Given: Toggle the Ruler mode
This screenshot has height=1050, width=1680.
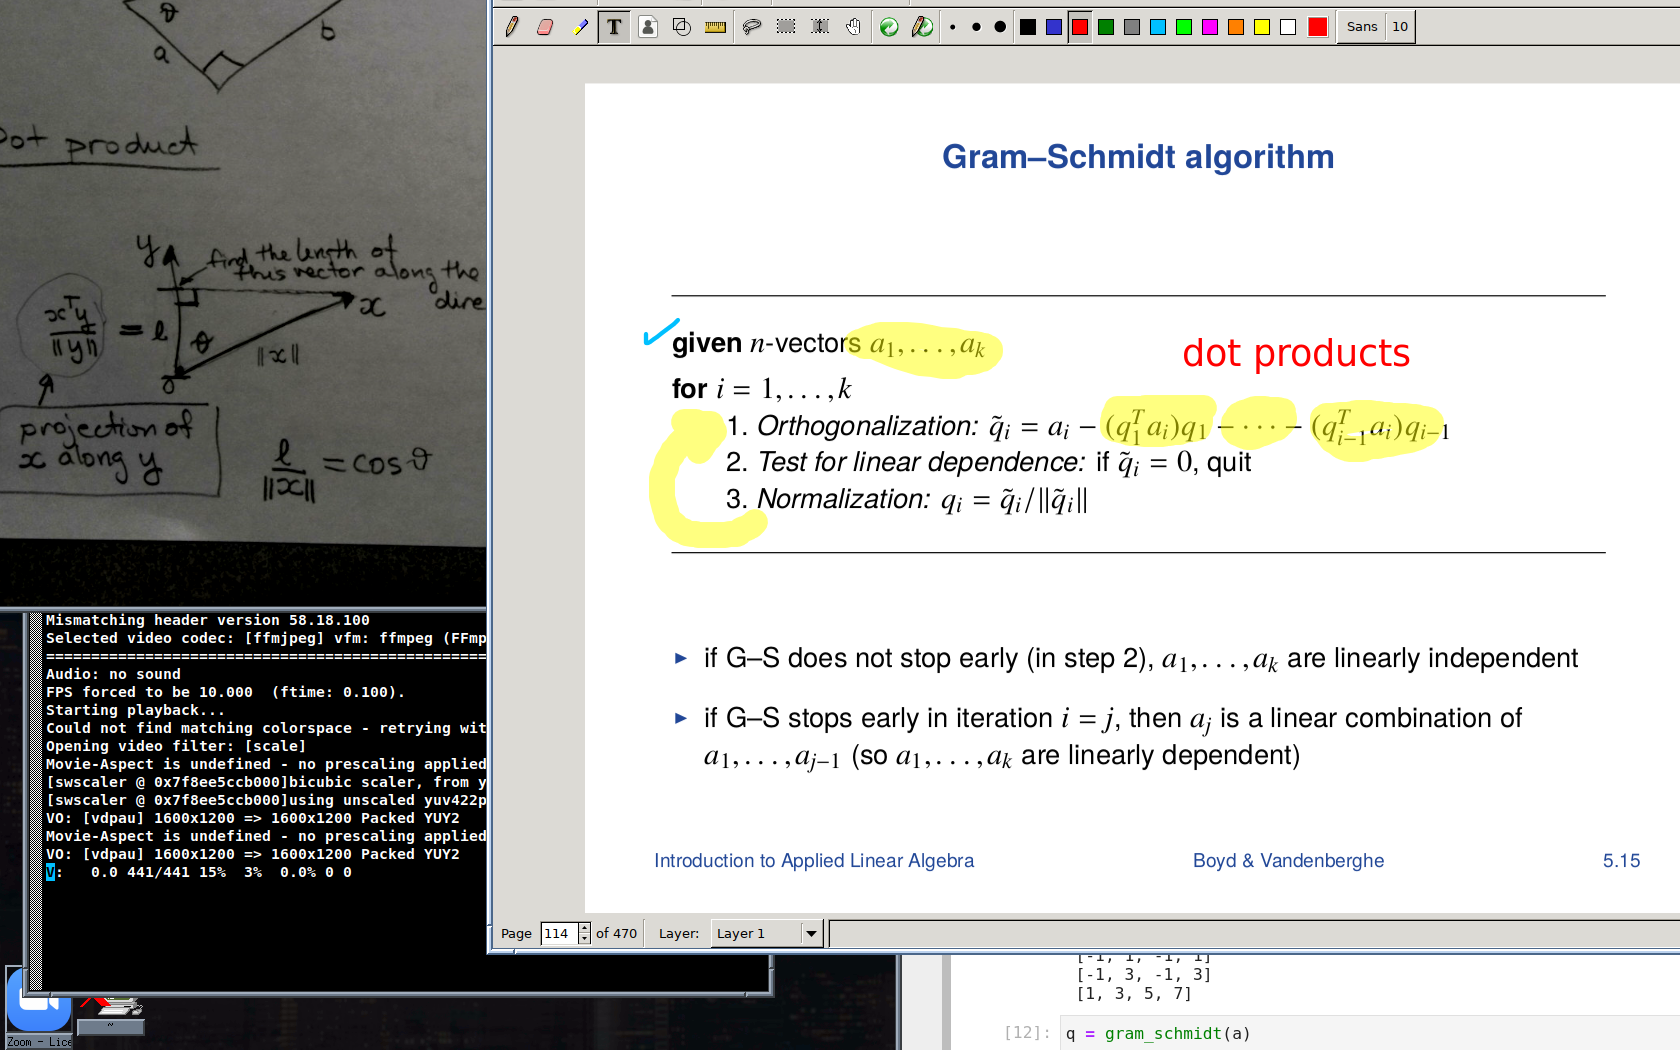Looking at the screenshot, I should click(x=716, y=27).
